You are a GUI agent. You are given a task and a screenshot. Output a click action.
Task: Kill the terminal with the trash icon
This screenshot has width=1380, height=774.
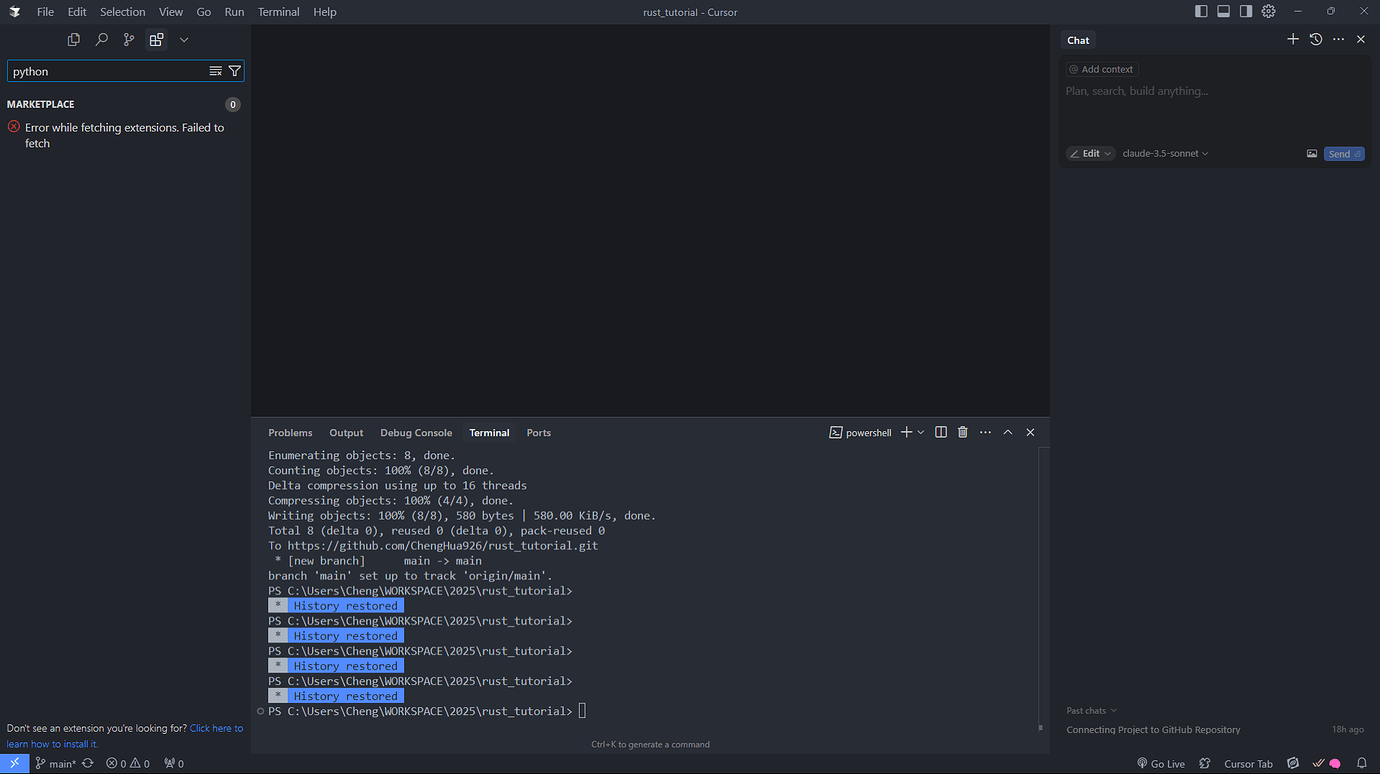pos(962,432)
